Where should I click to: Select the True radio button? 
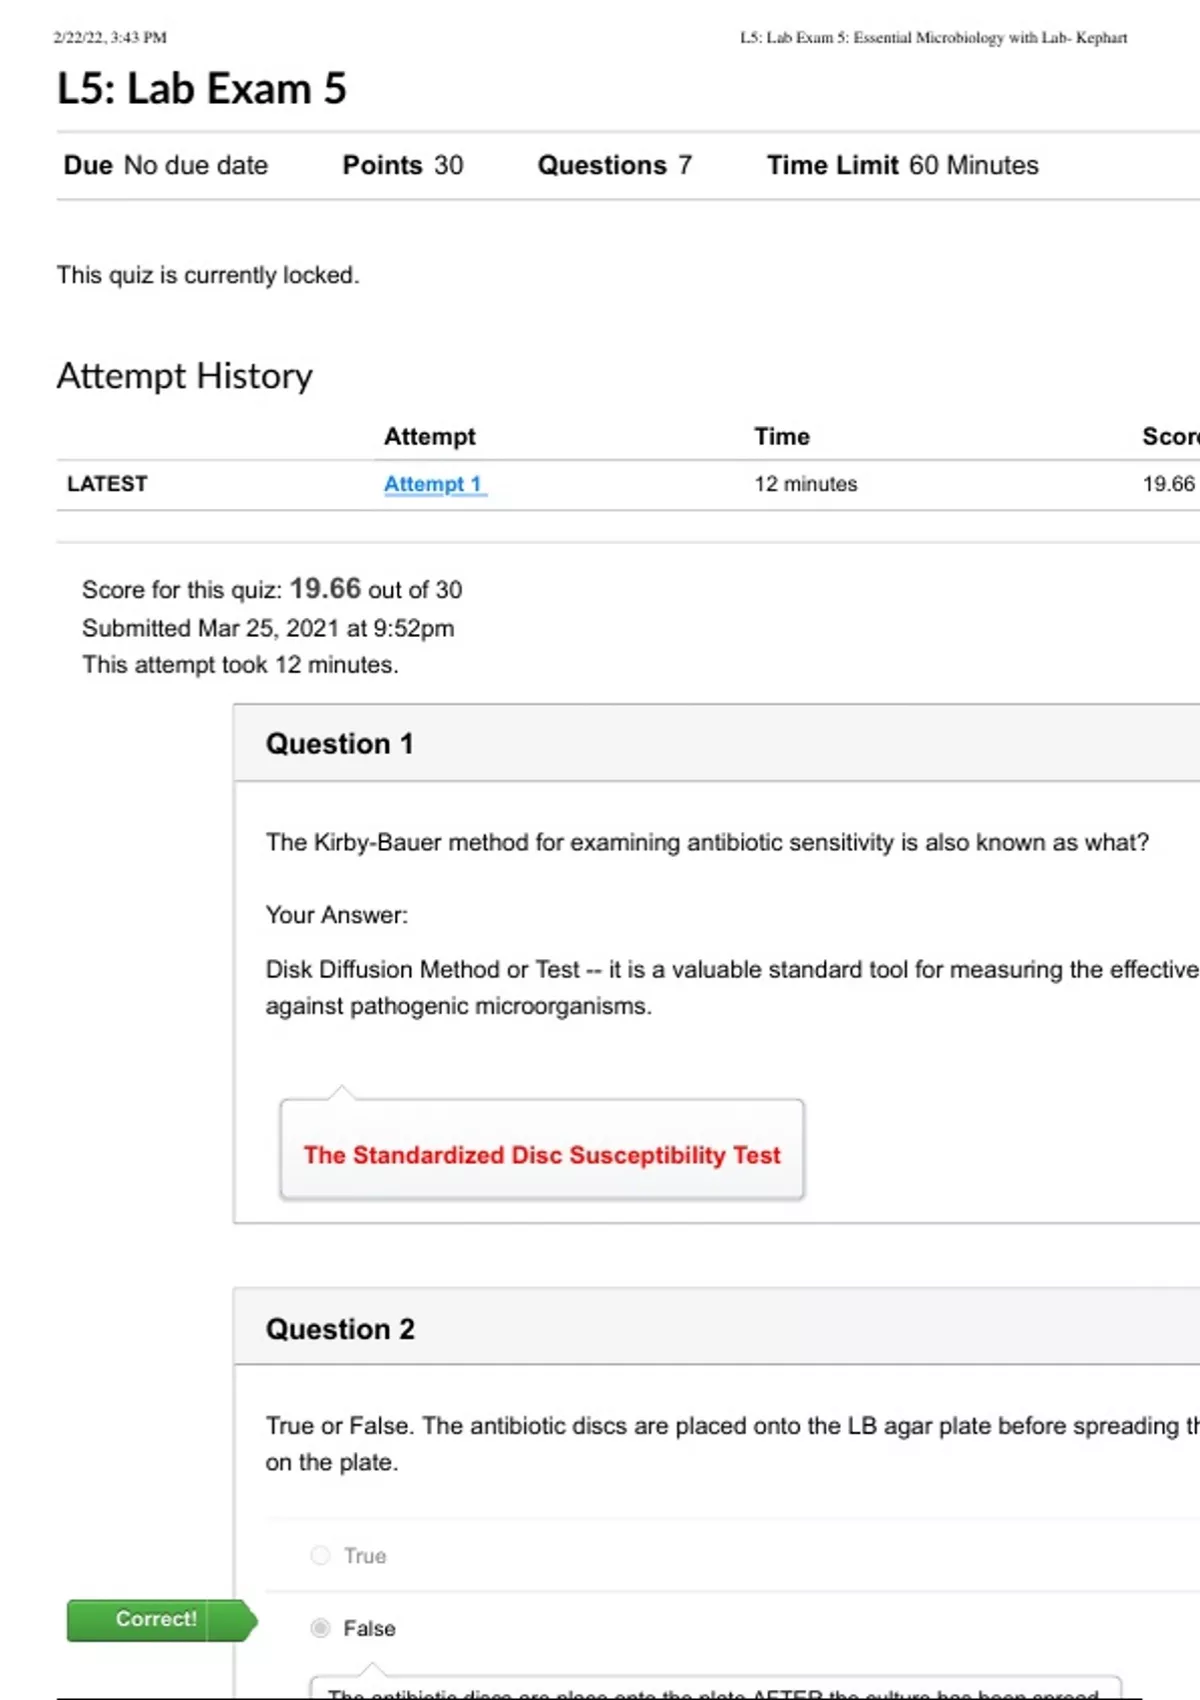pyautogui.click(x=320, y=1555)
